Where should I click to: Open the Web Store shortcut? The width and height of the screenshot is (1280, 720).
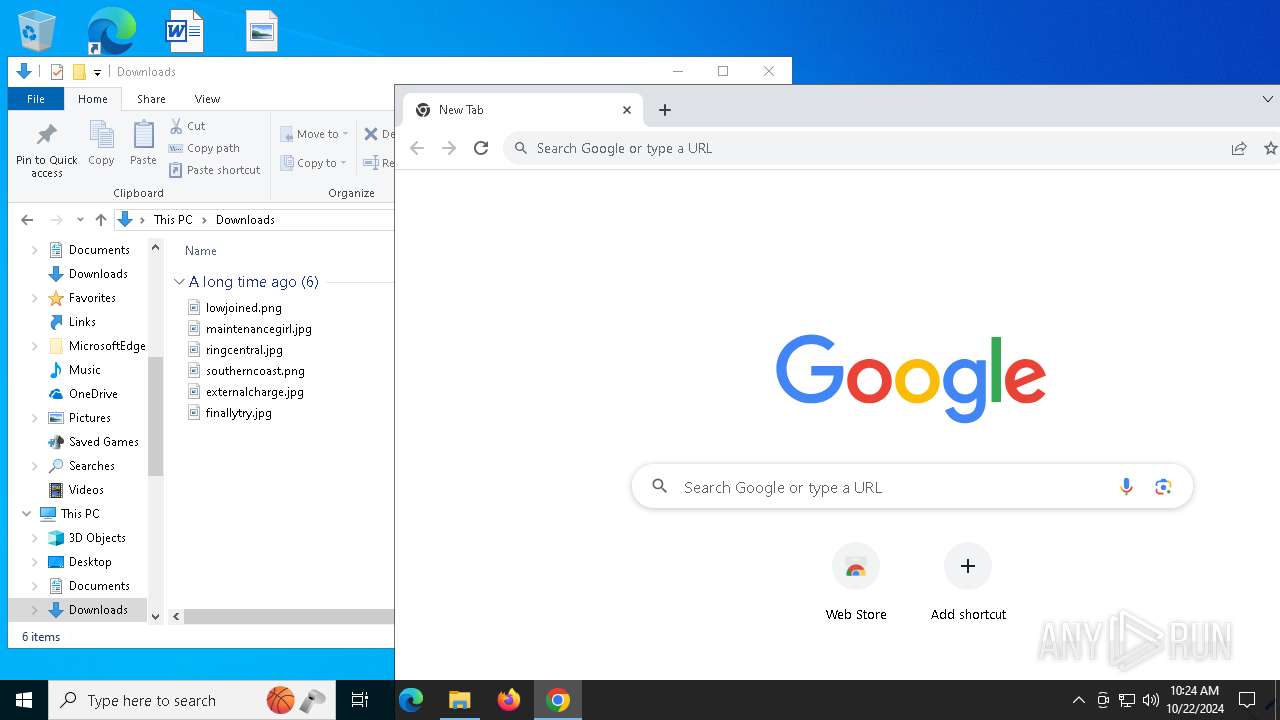pyautogui.click(x=856, y=582)
